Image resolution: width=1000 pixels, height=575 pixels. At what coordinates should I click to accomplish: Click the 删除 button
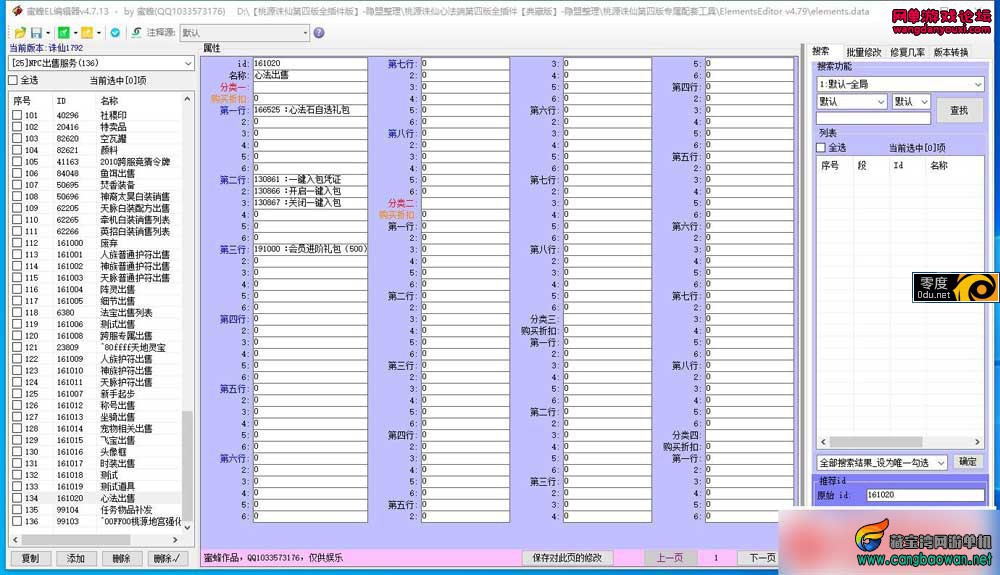[x=121, y=558]
